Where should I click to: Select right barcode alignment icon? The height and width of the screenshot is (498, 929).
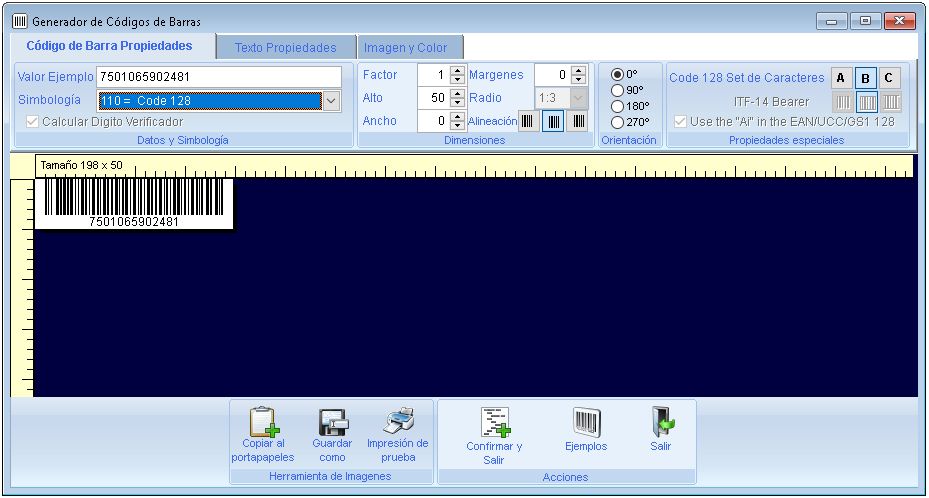578,121
